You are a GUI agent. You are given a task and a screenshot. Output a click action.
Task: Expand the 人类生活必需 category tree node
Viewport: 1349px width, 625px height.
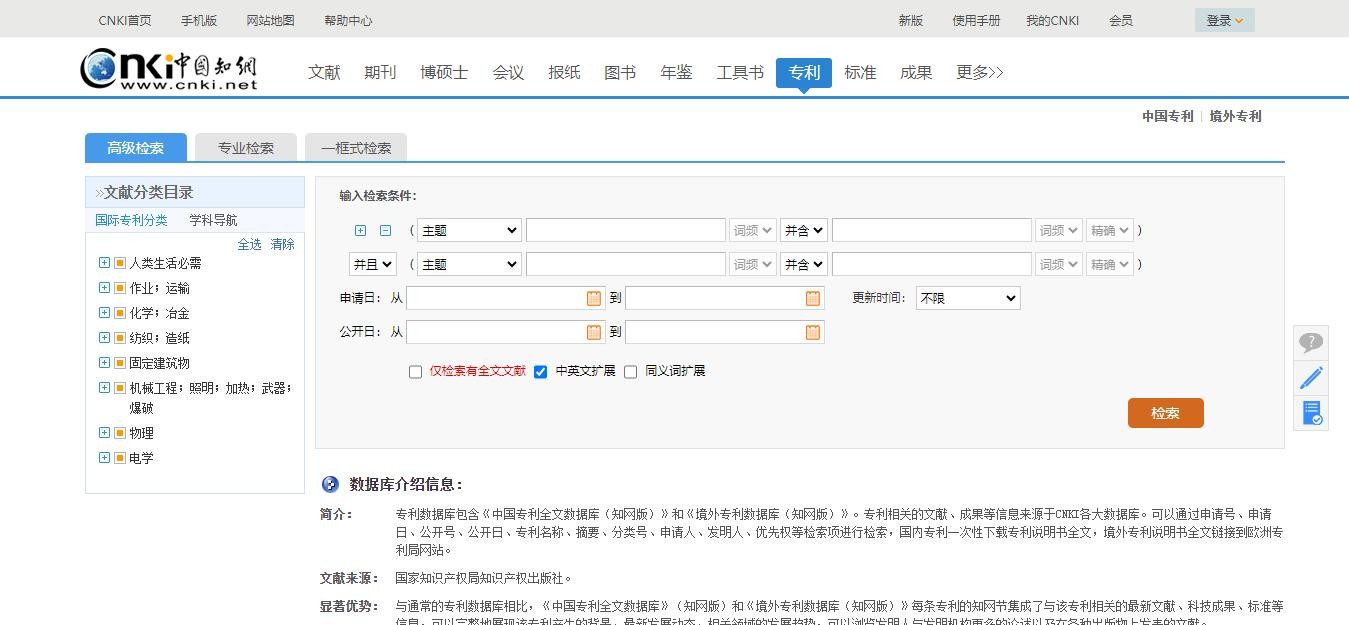pos(104,263)
